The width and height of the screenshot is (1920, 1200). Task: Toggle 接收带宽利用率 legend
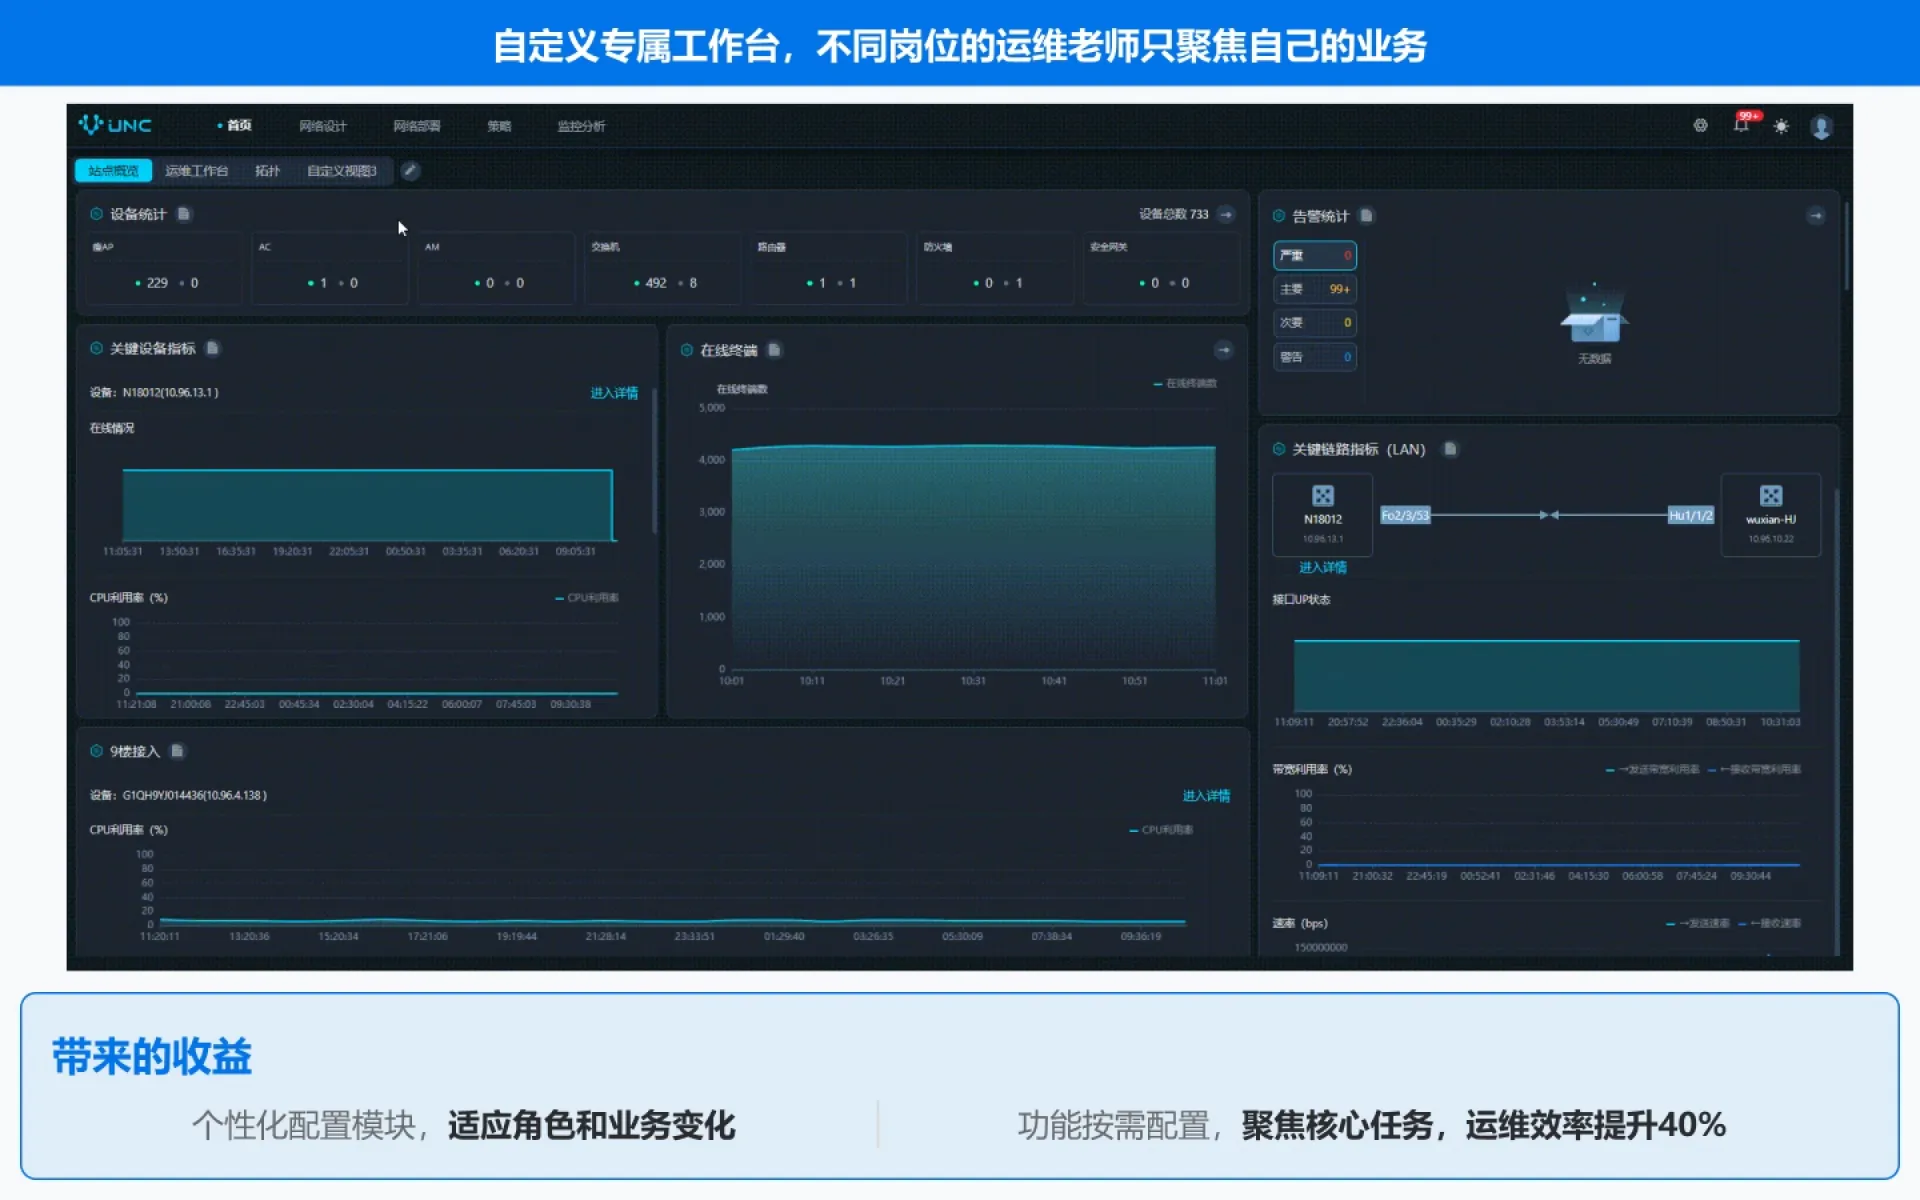[1755, 770]
